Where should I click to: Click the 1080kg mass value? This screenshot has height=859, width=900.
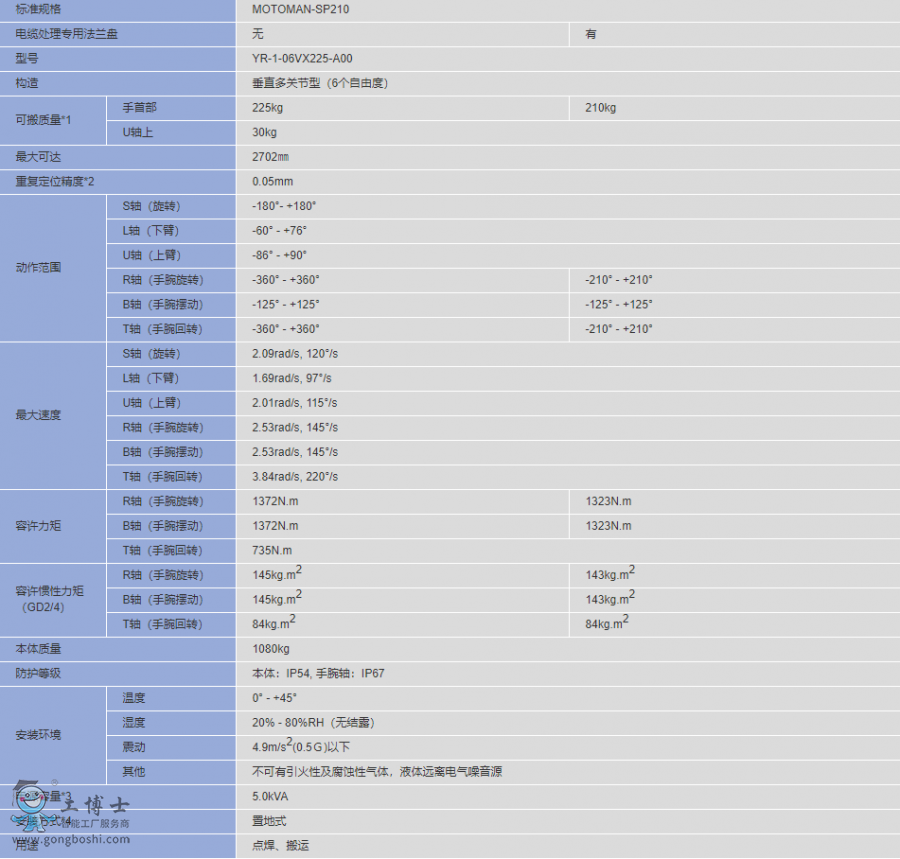271,649
